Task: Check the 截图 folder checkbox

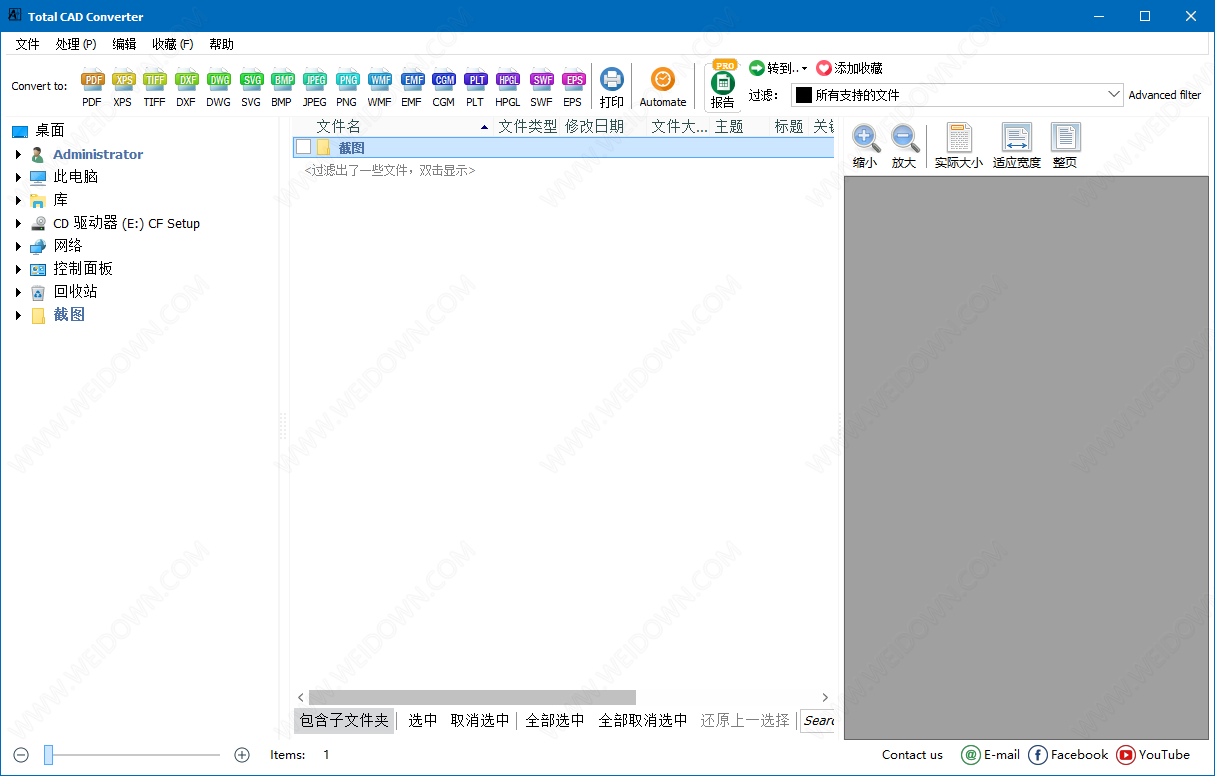Action: [x=303, y=148]
